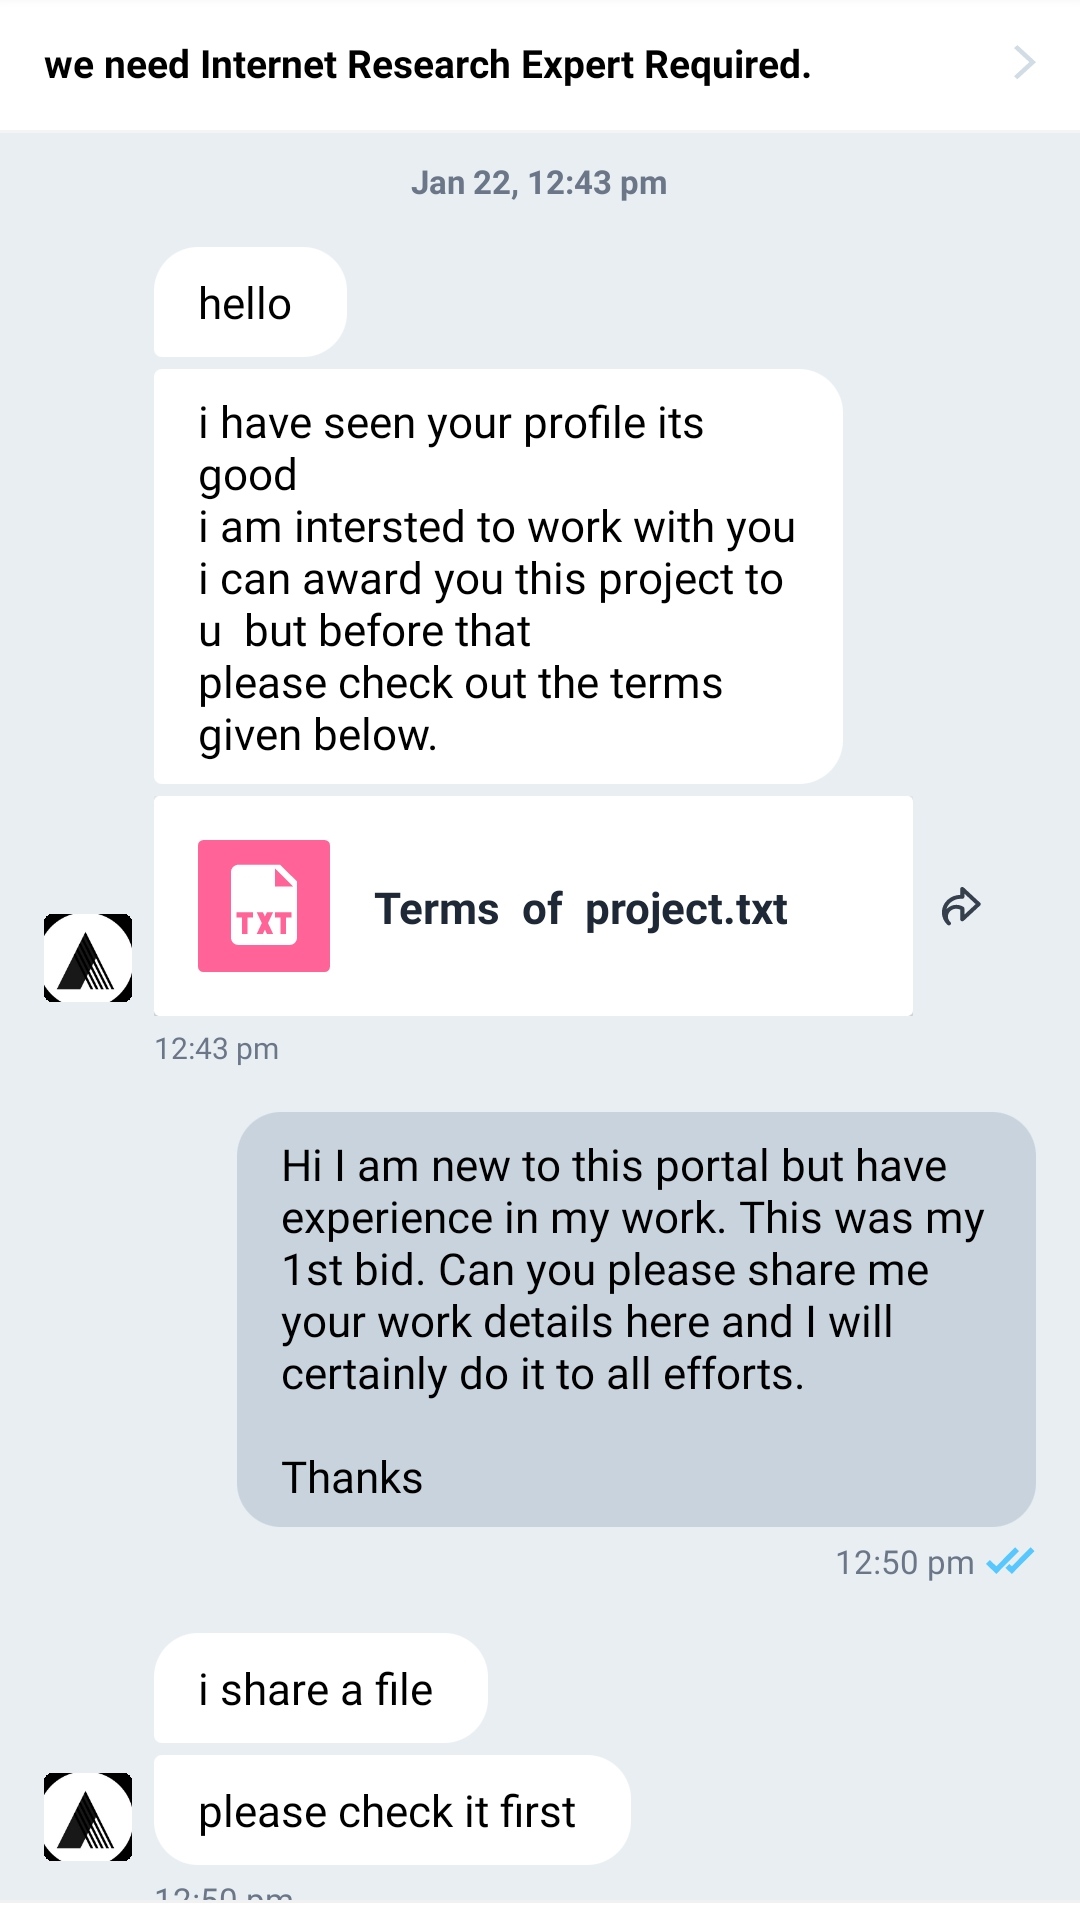Image resolution: width=1080 pixels, height=1916 pixels.
Task: Tap the 'please check it first' bubble
Action: (x=388, y=1812)
